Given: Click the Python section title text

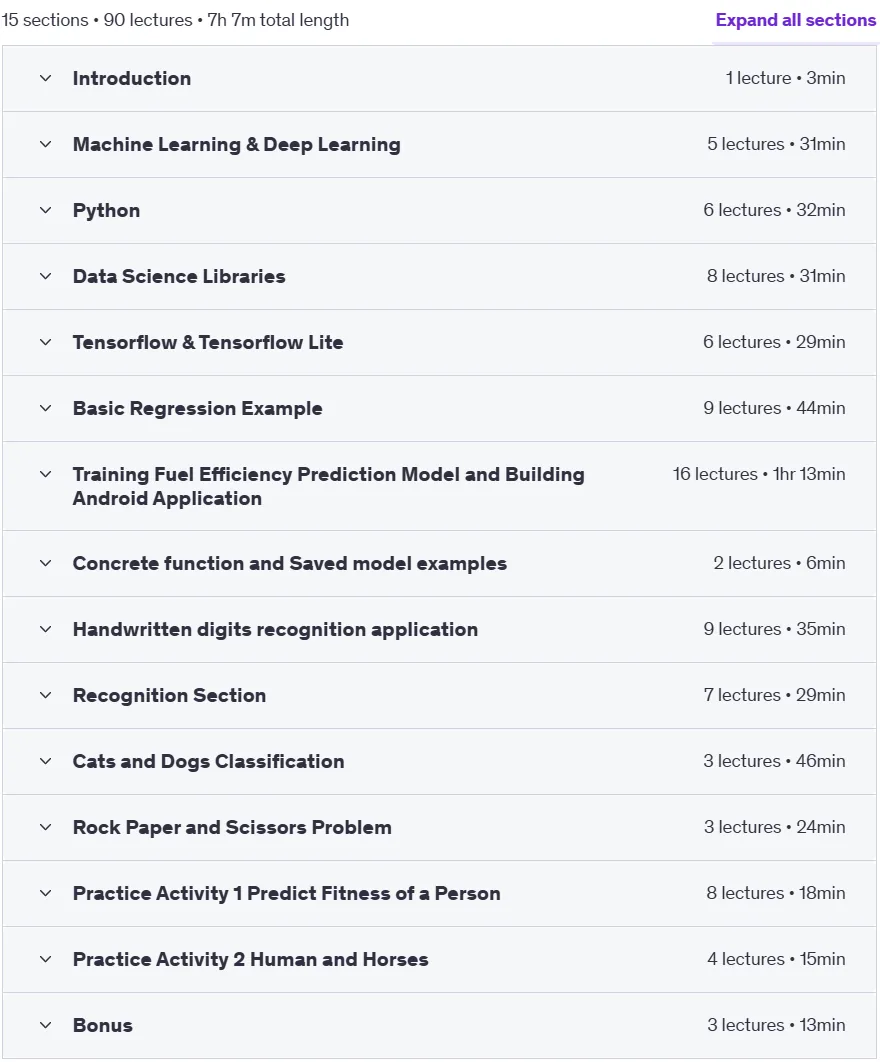Looking at the screenshot, I should [106, 211].
